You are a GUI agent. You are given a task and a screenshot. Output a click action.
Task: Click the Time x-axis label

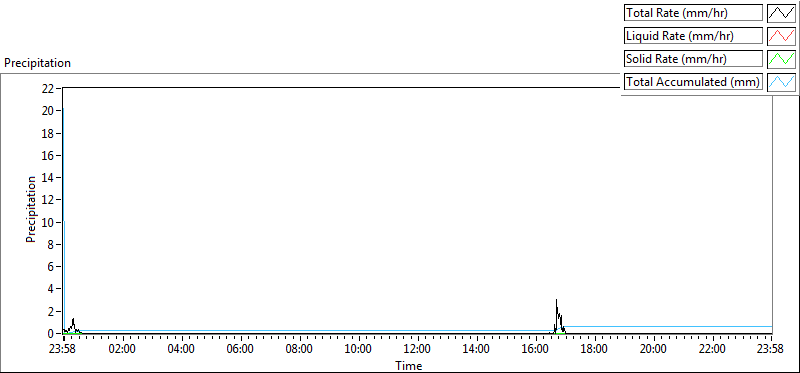(x=409, y=366)
